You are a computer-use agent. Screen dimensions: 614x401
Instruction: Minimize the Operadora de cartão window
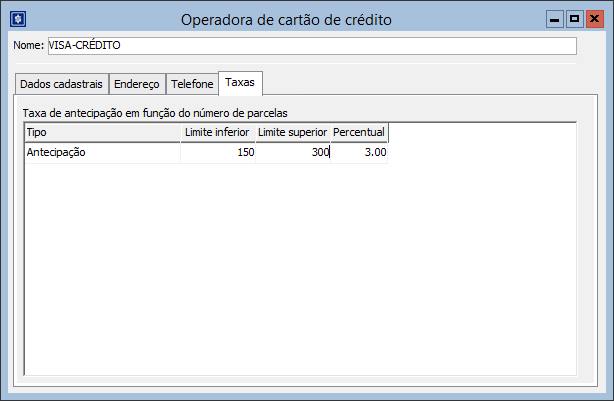(554, 19)
